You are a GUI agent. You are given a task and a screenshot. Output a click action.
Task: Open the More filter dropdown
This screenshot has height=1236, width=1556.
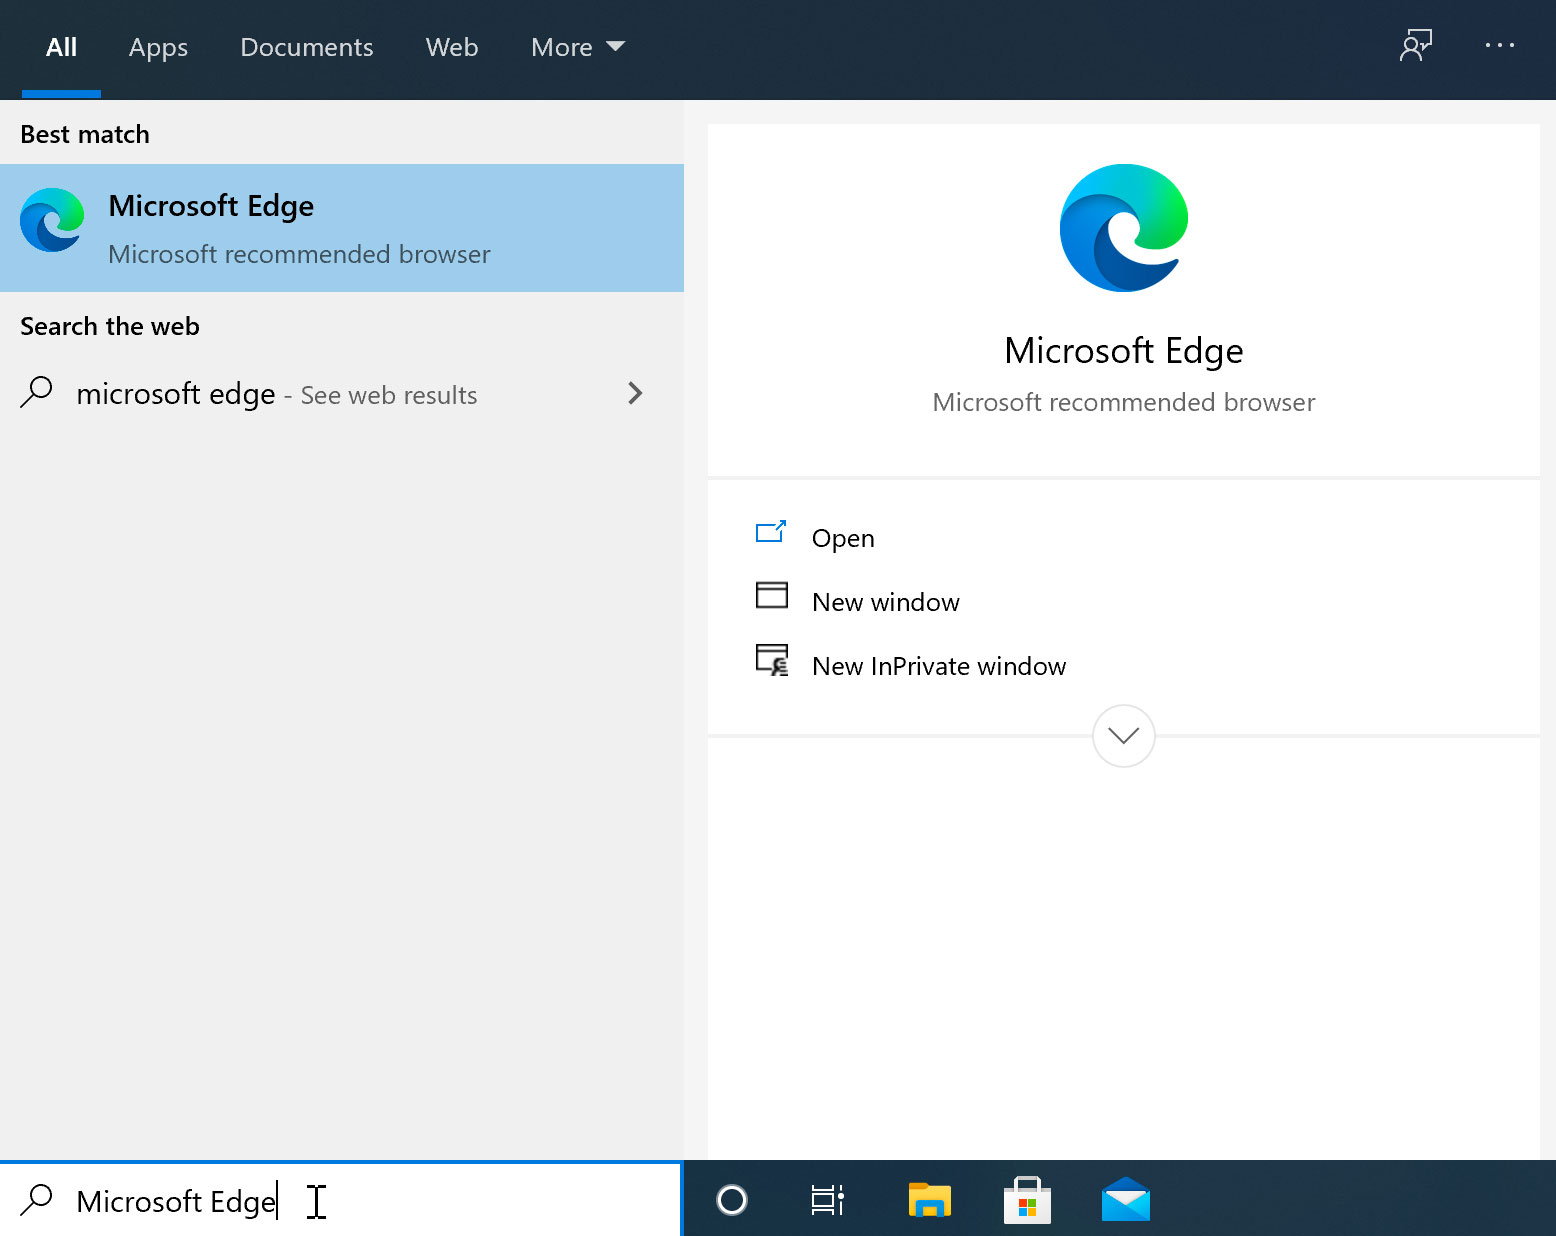[578, 47]
